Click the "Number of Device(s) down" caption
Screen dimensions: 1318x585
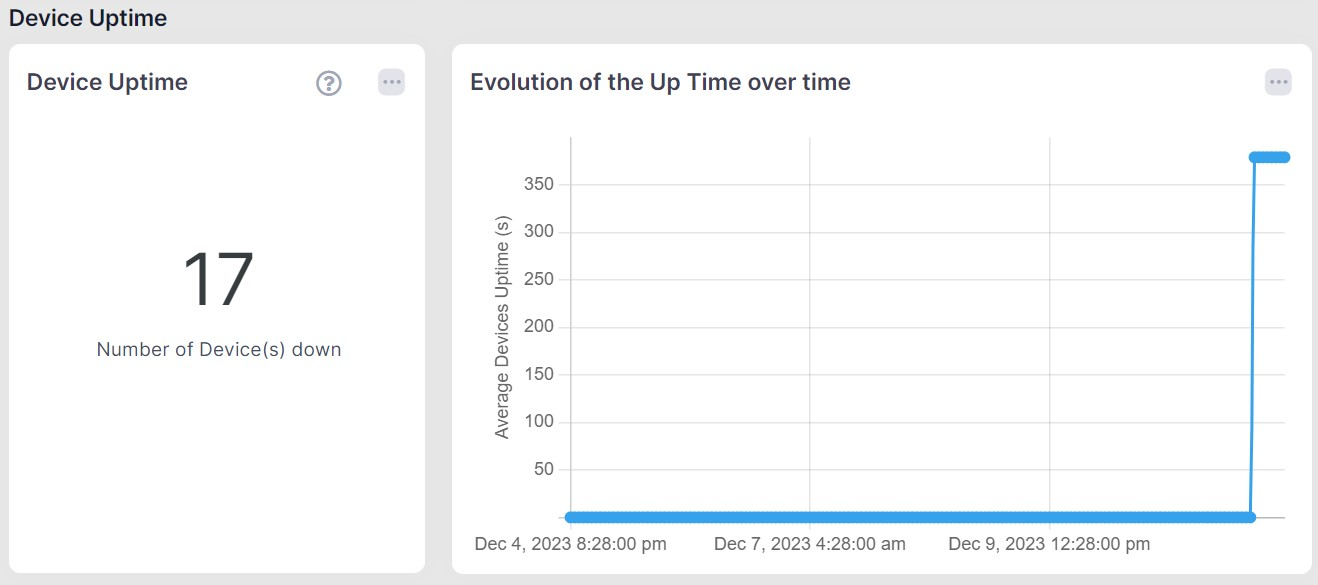tap(219, 350)
